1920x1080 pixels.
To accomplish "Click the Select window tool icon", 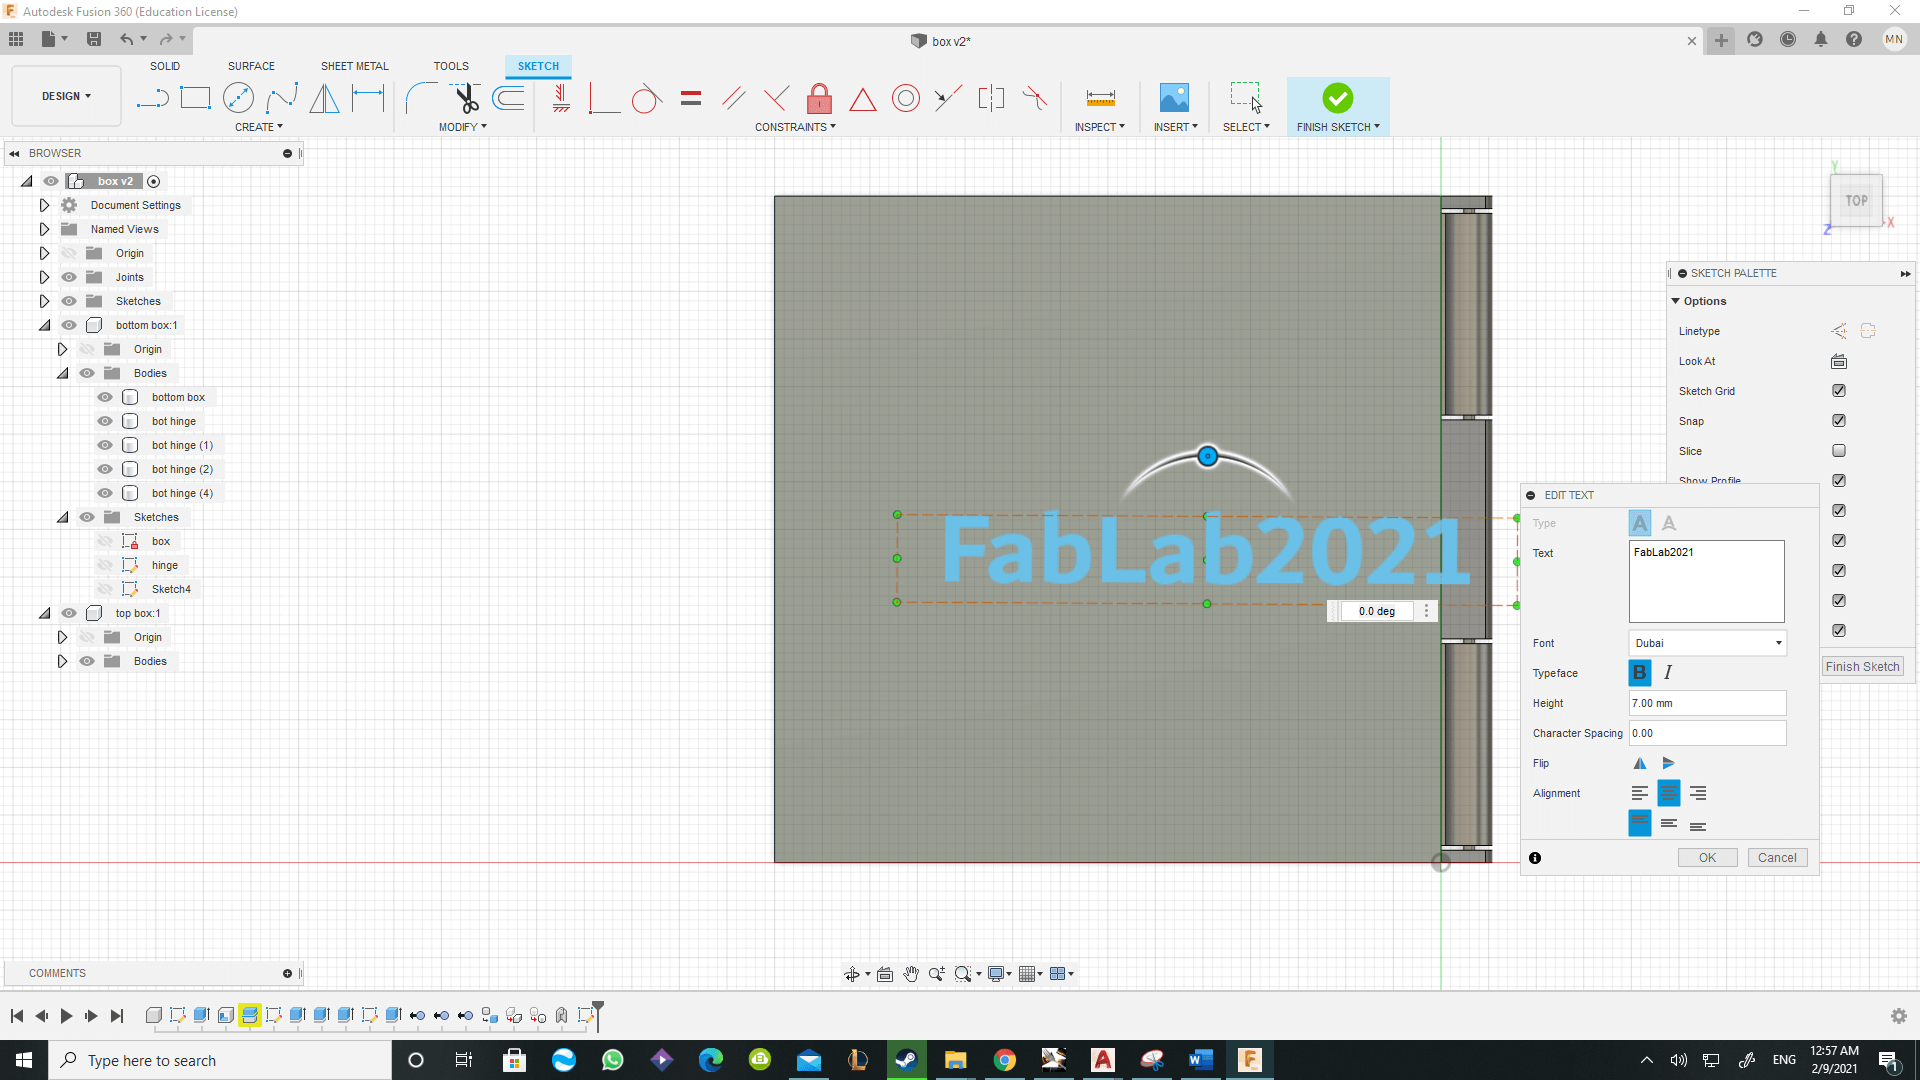I will click(1246, 98).
